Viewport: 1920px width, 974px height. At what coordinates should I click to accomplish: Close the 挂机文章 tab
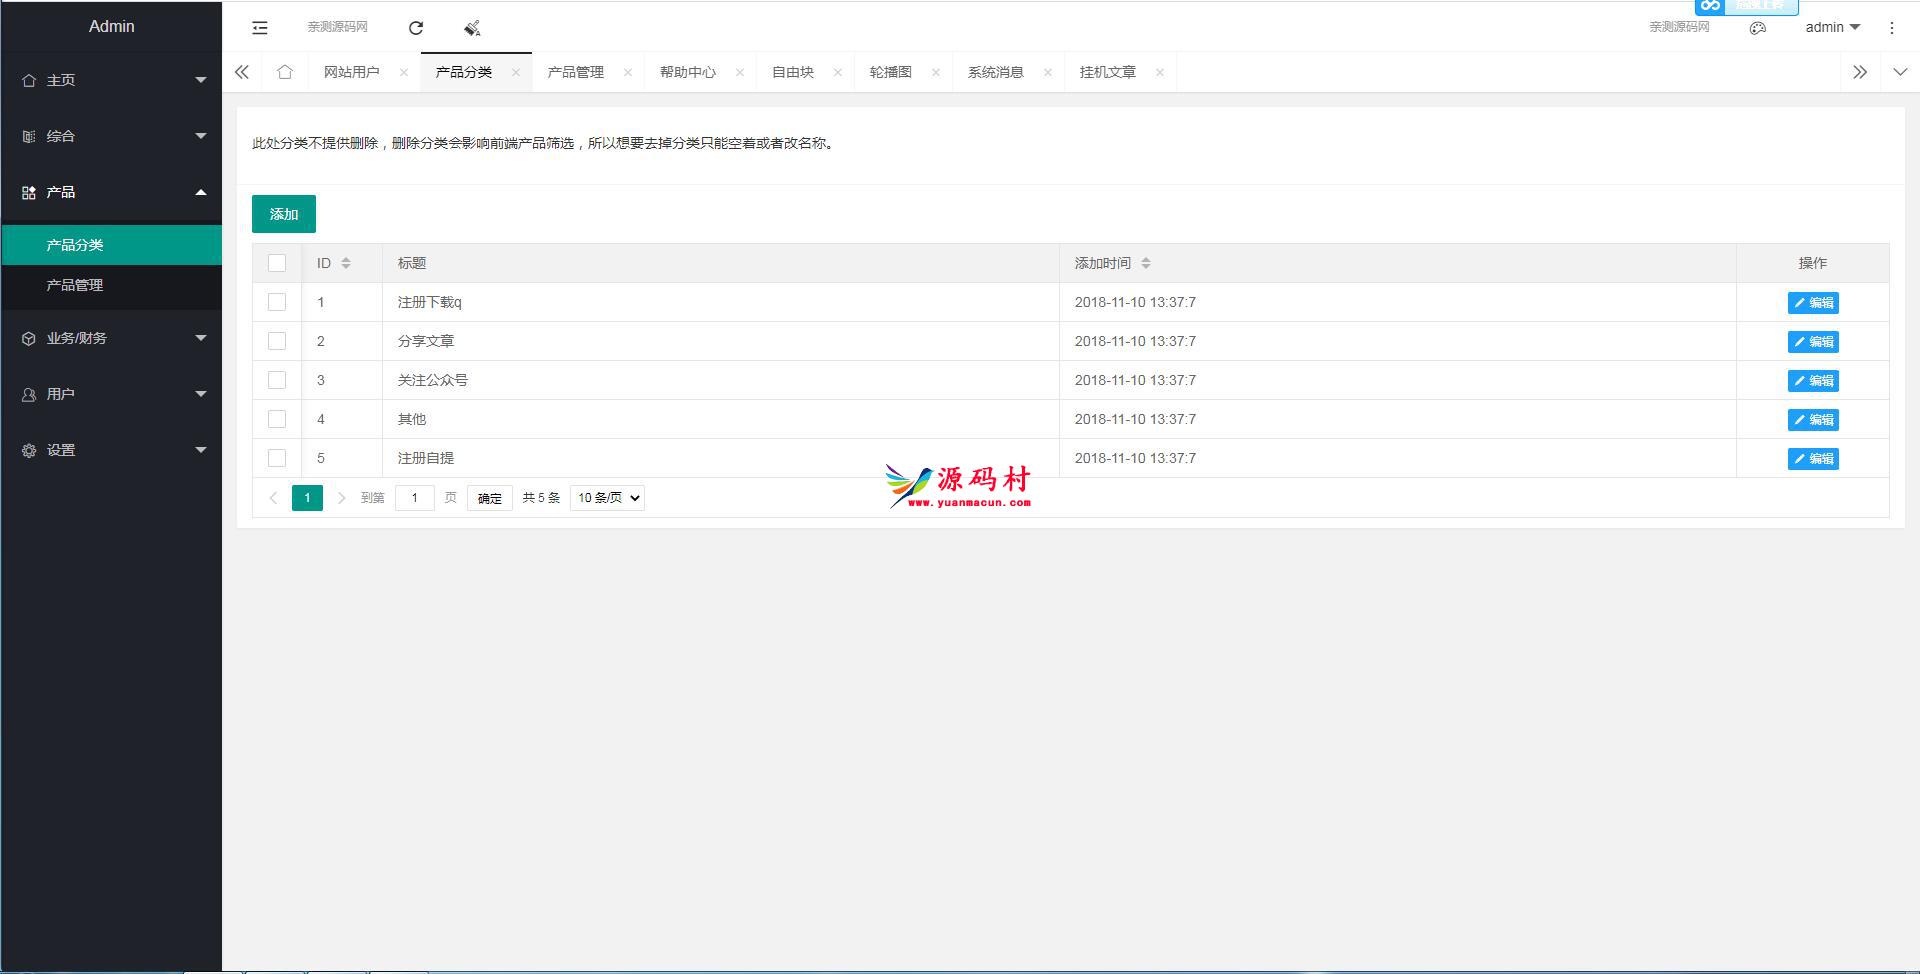coord(1160,72)
